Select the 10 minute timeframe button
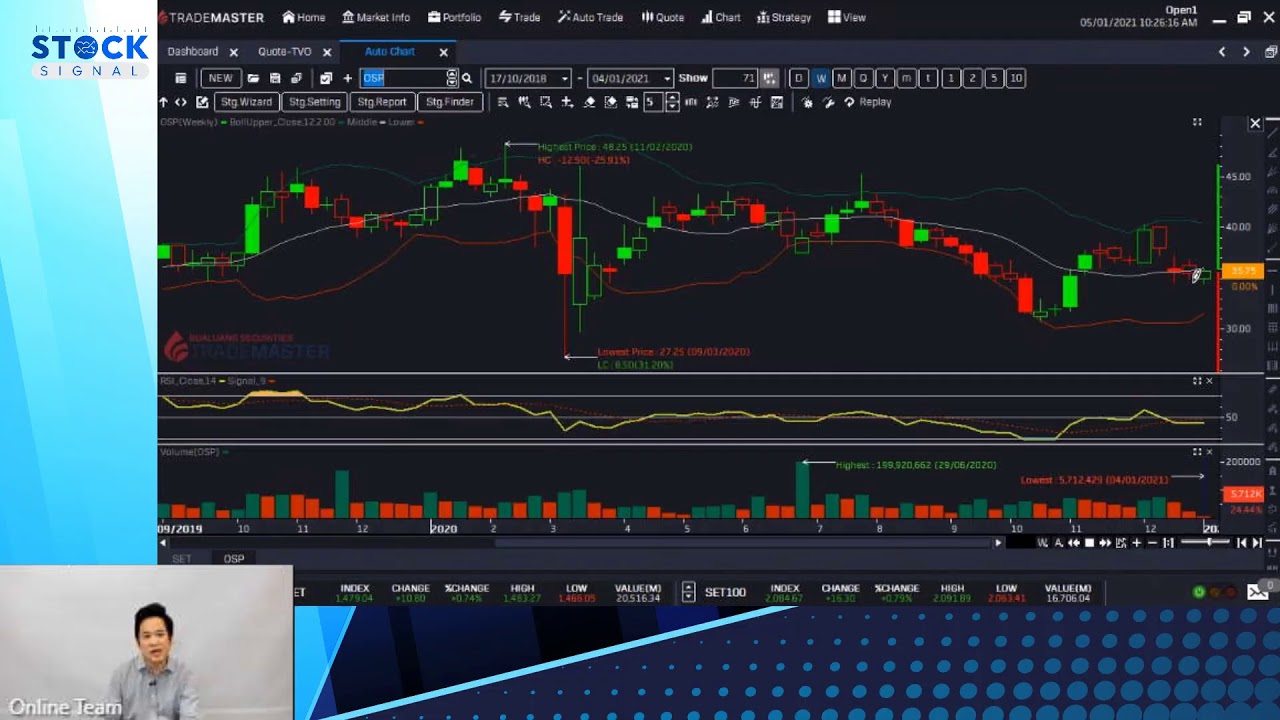The height and width of the screenshot is (720, 1280). 1016,78
